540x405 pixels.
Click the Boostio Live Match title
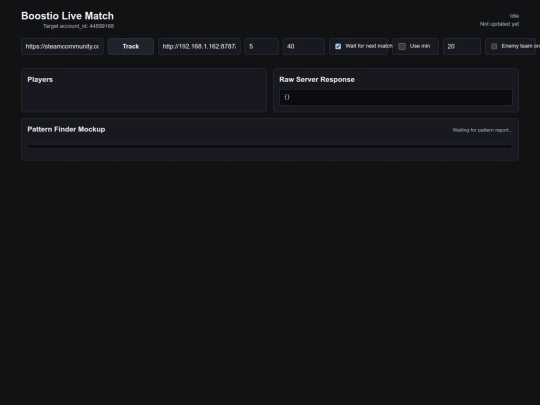tap(68, 16)
